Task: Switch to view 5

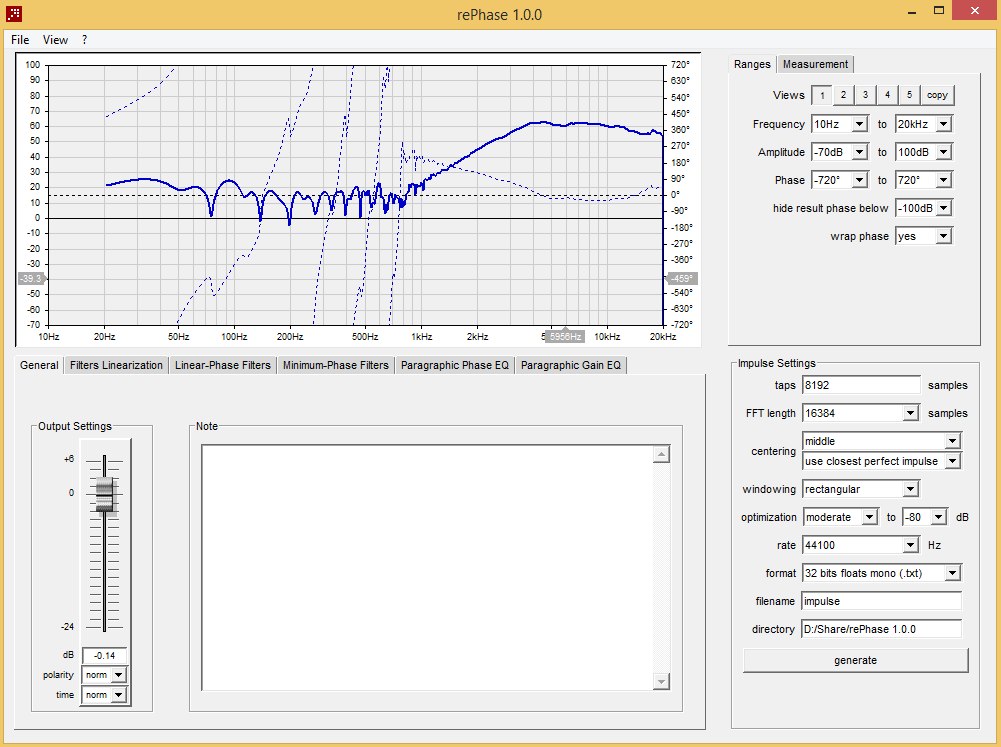Action: [908, 95]
